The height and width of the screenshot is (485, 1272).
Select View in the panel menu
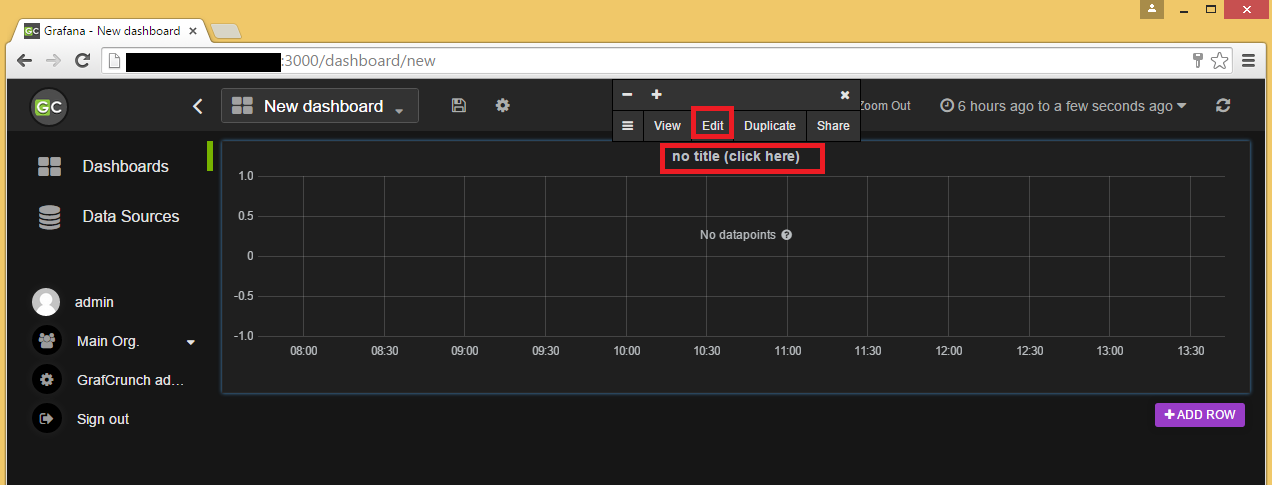667,126
